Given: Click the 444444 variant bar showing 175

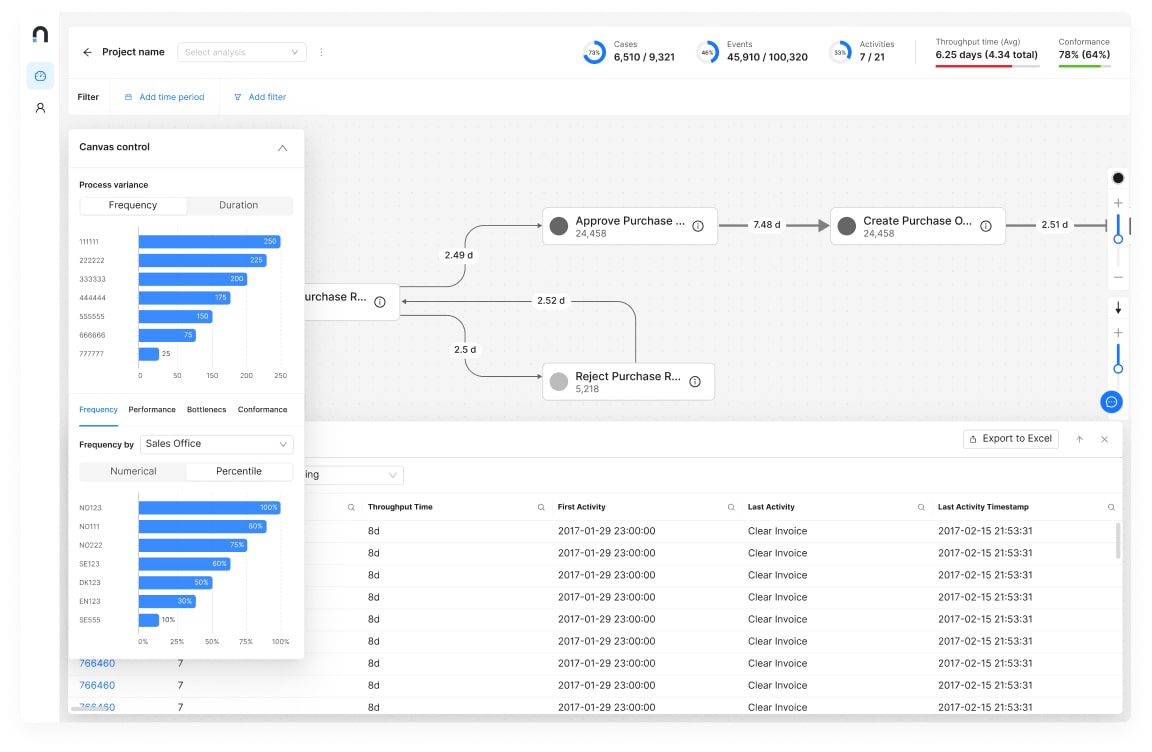Looking at the screenshot, I should [x=184, y=297].
